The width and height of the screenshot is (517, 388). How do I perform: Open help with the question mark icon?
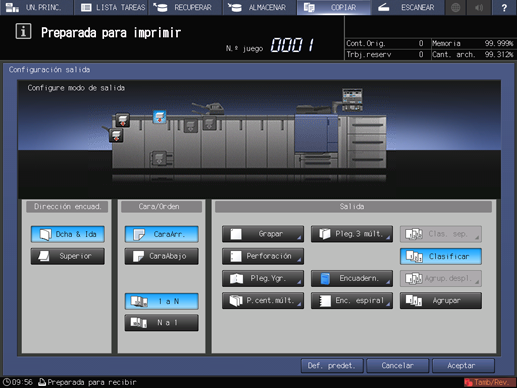(x=504, y=7)
